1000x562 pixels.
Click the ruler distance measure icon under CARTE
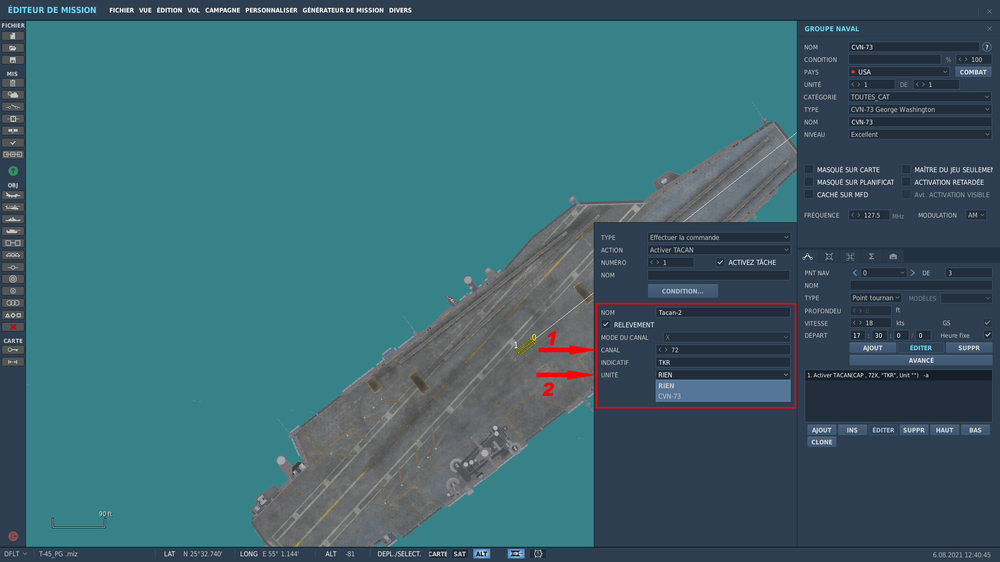point(13,362)
